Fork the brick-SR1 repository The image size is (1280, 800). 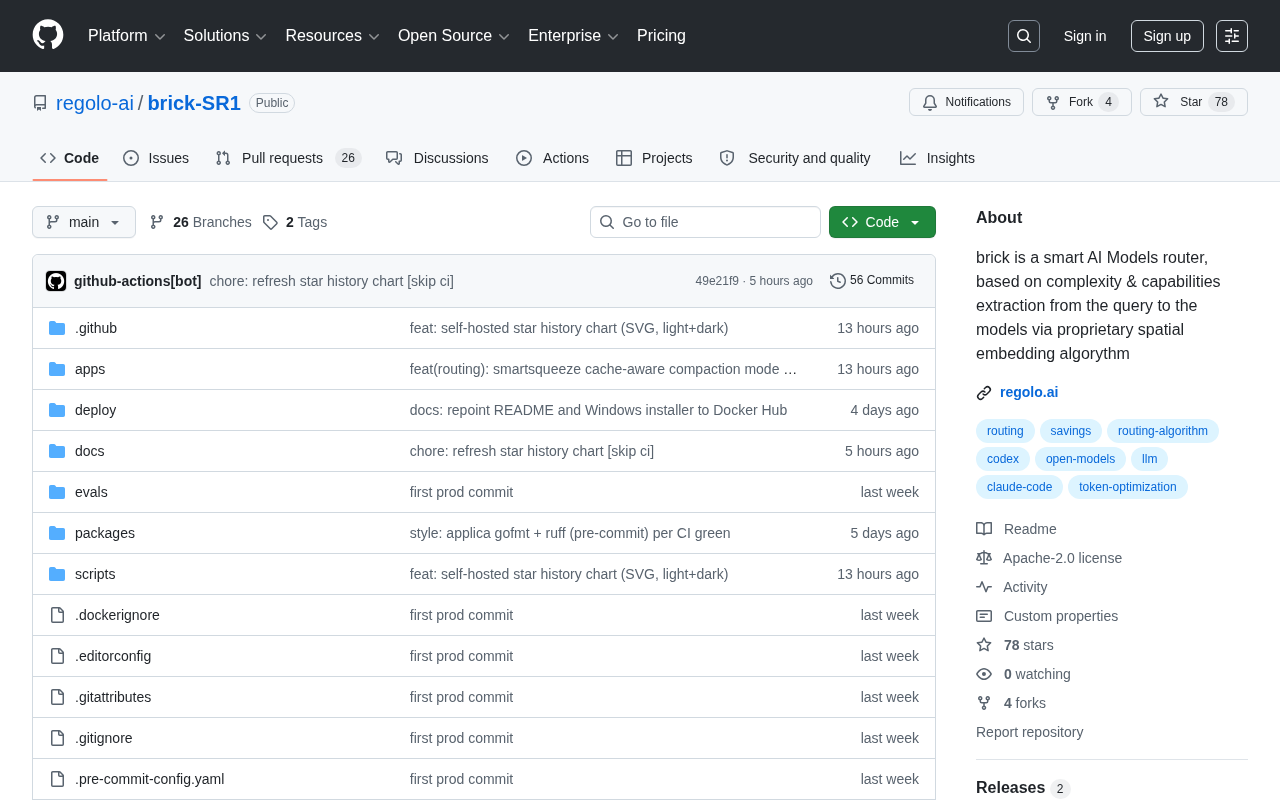pyautogui.click(x=1082, y=102)
